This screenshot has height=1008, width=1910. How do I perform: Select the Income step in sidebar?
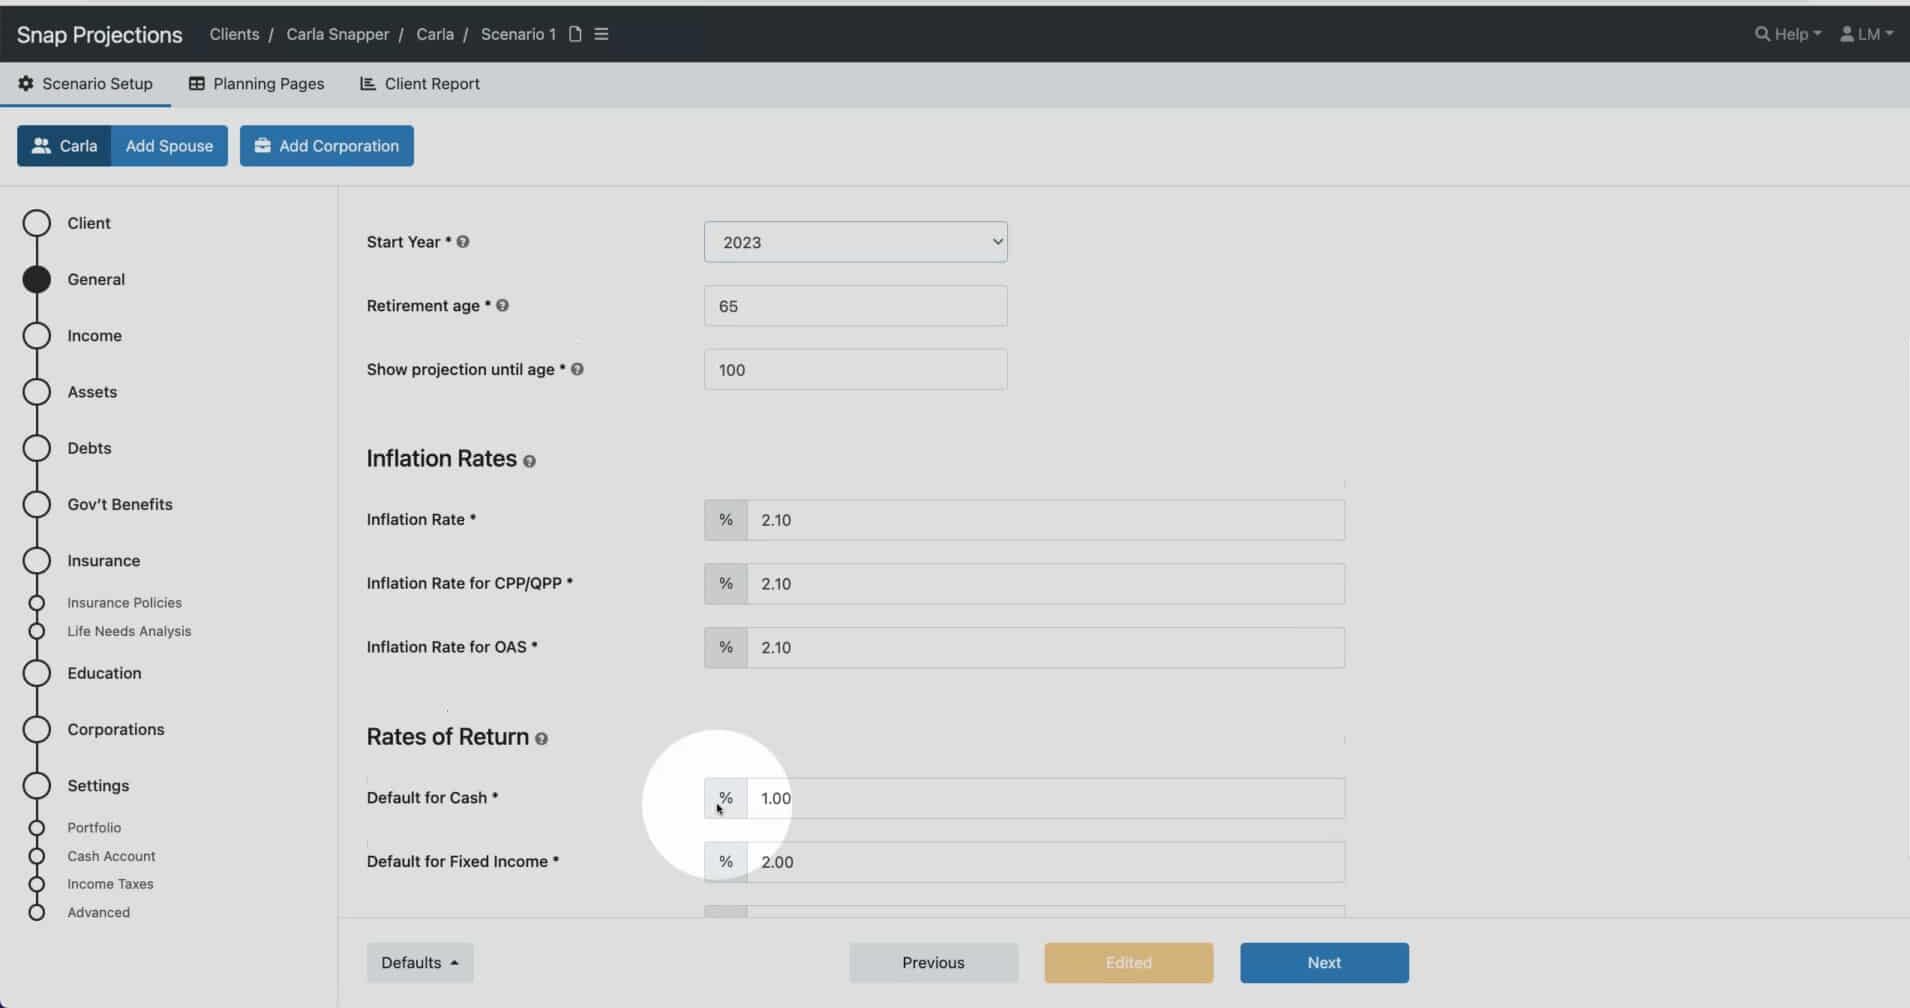point(94,336)
